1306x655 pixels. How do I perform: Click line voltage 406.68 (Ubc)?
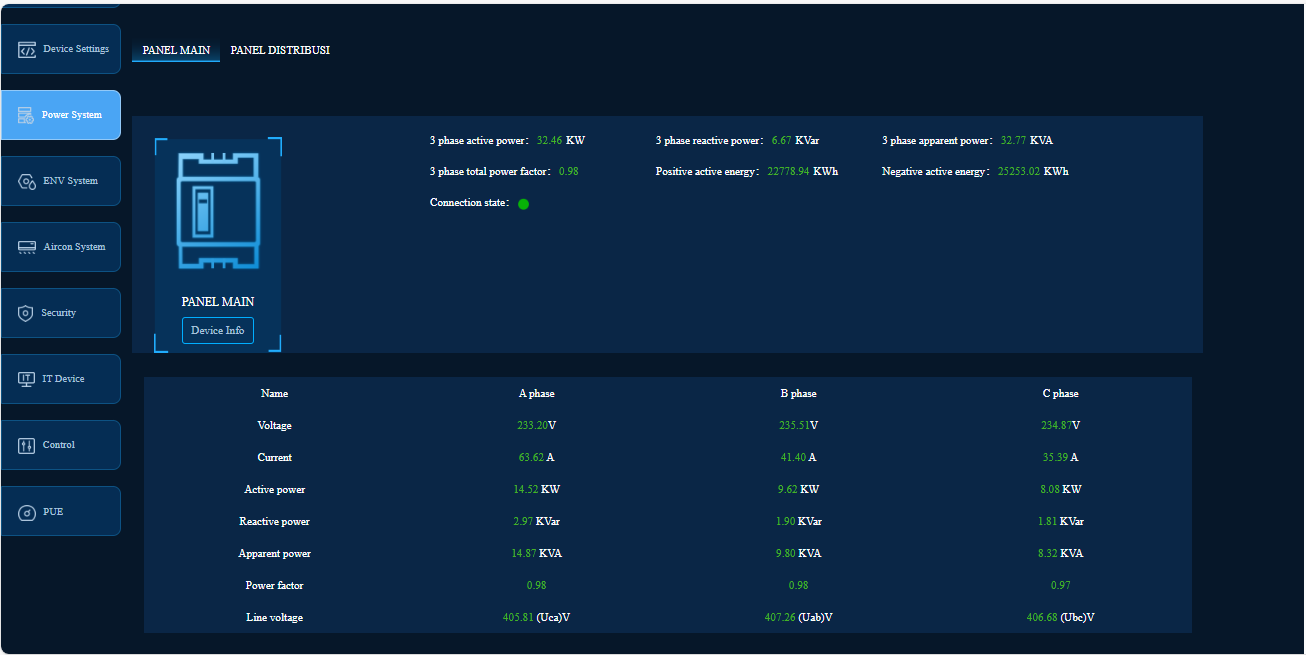click(1060, 618)
